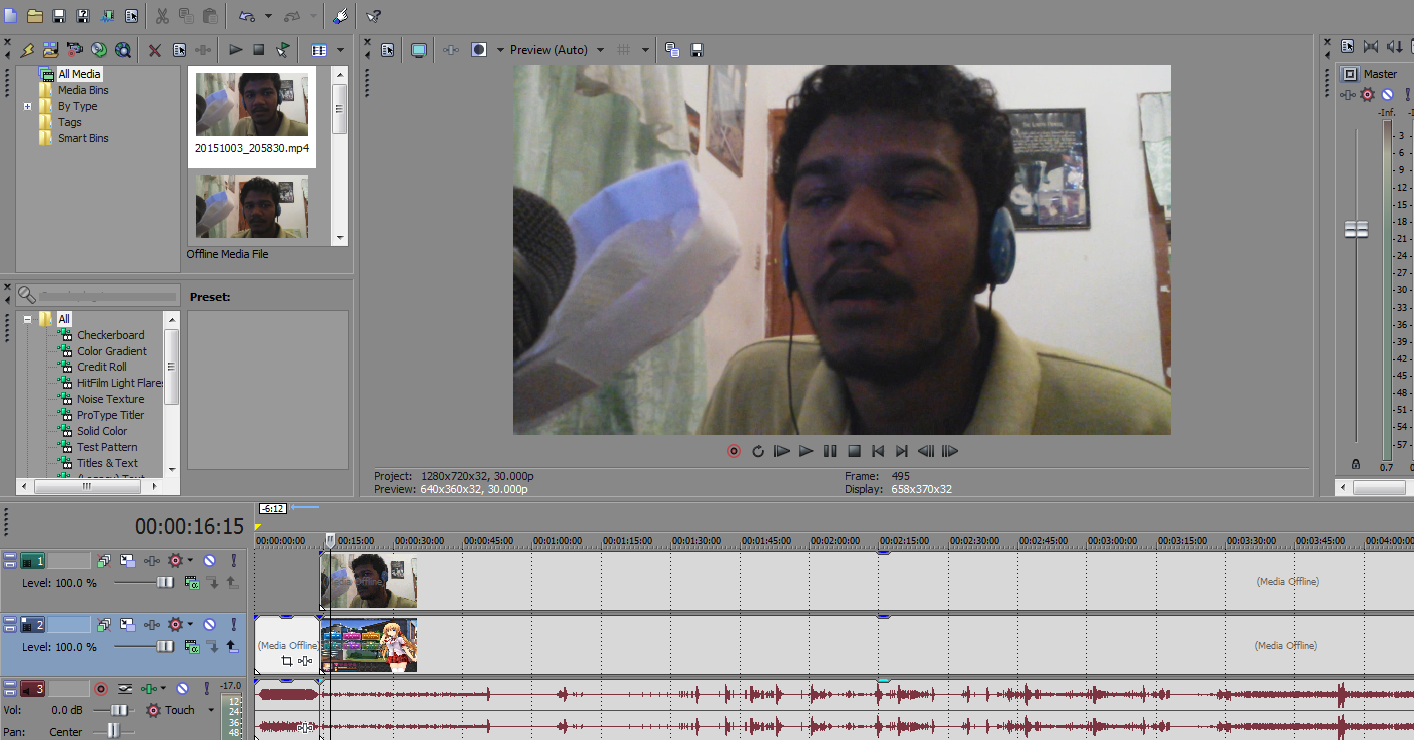Image resolution: width=1414 pixels, height=740 pixels.
Task: Click the Import Media icon
Action: click(x=50, y=49)
